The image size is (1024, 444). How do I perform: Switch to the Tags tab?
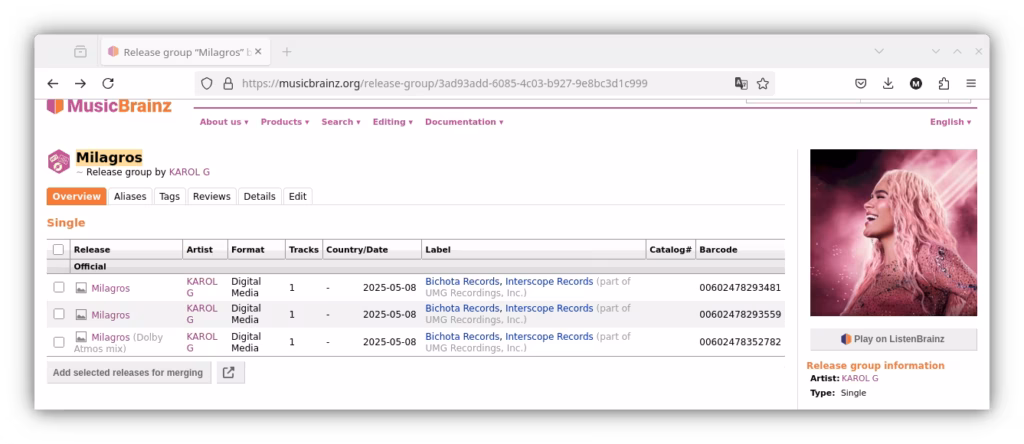(169, 197)
